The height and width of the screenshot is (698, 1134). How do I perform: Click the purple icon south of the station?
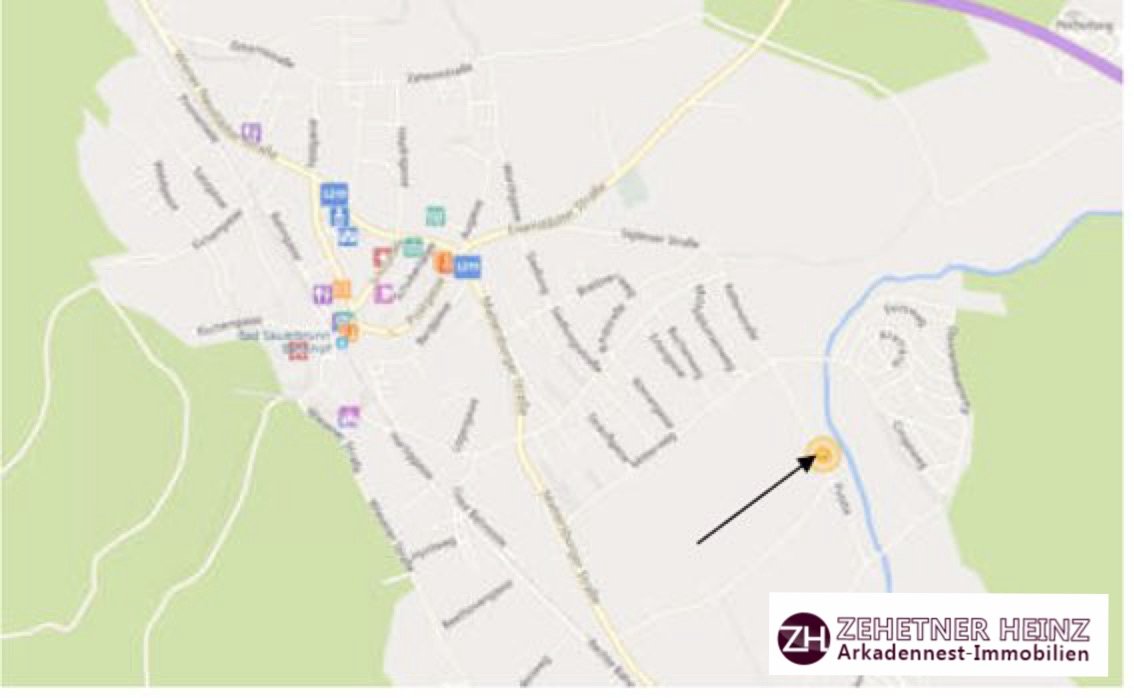[x=349, y=417]
